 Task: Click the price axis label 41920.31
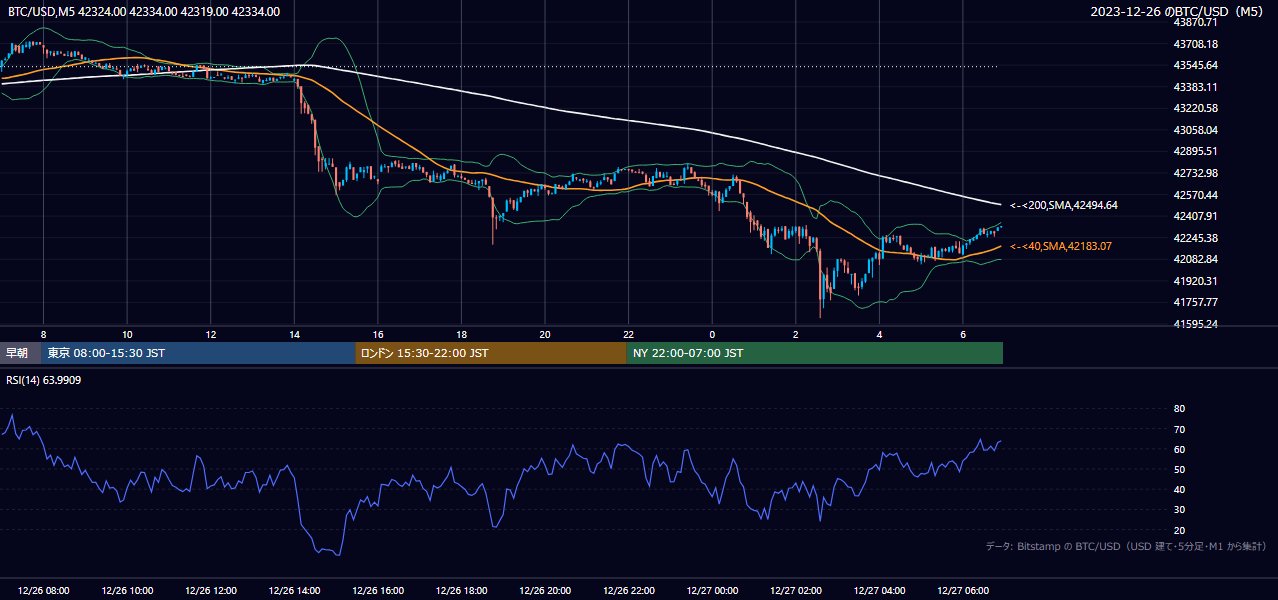(x=1195, y=281)
